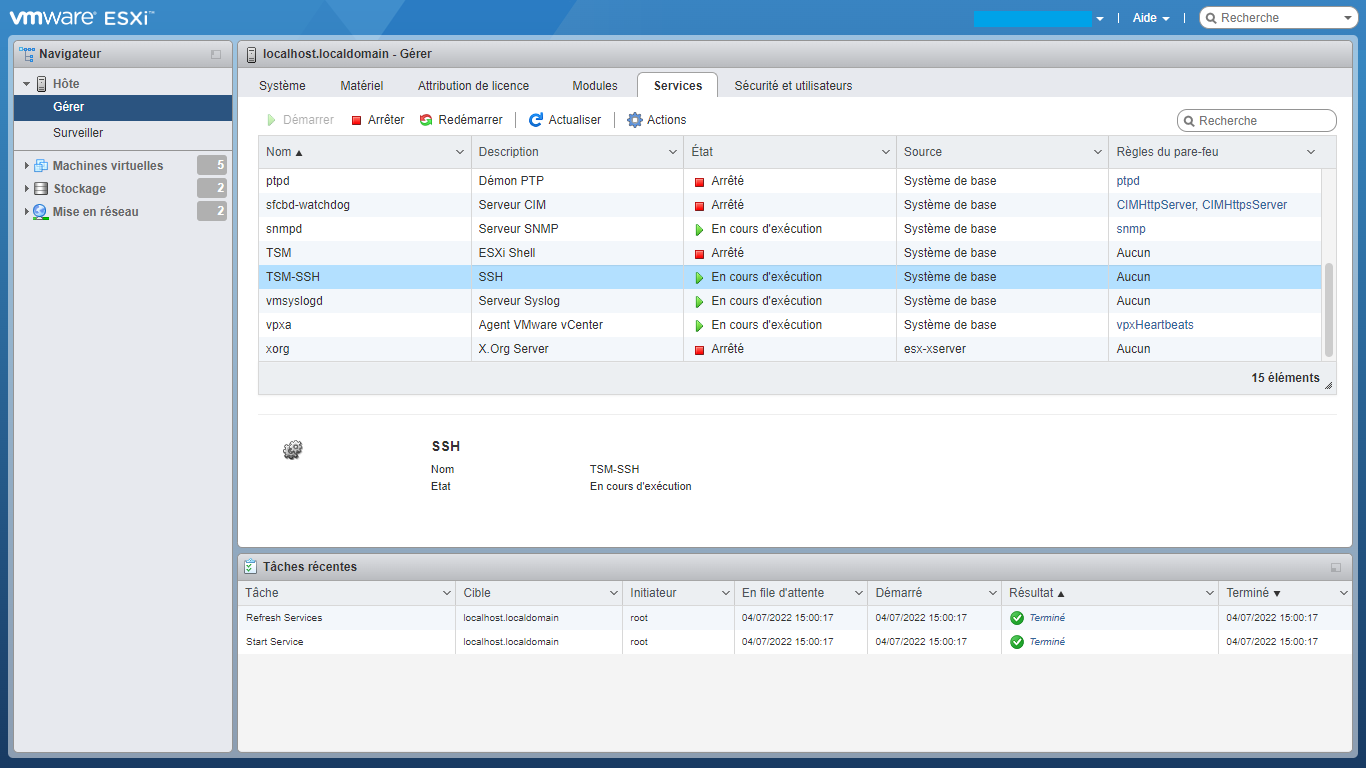Viewport: 1366px width, 768px height.
Task: Click the stopped status icon of ptpd
Action: [700, 182]
